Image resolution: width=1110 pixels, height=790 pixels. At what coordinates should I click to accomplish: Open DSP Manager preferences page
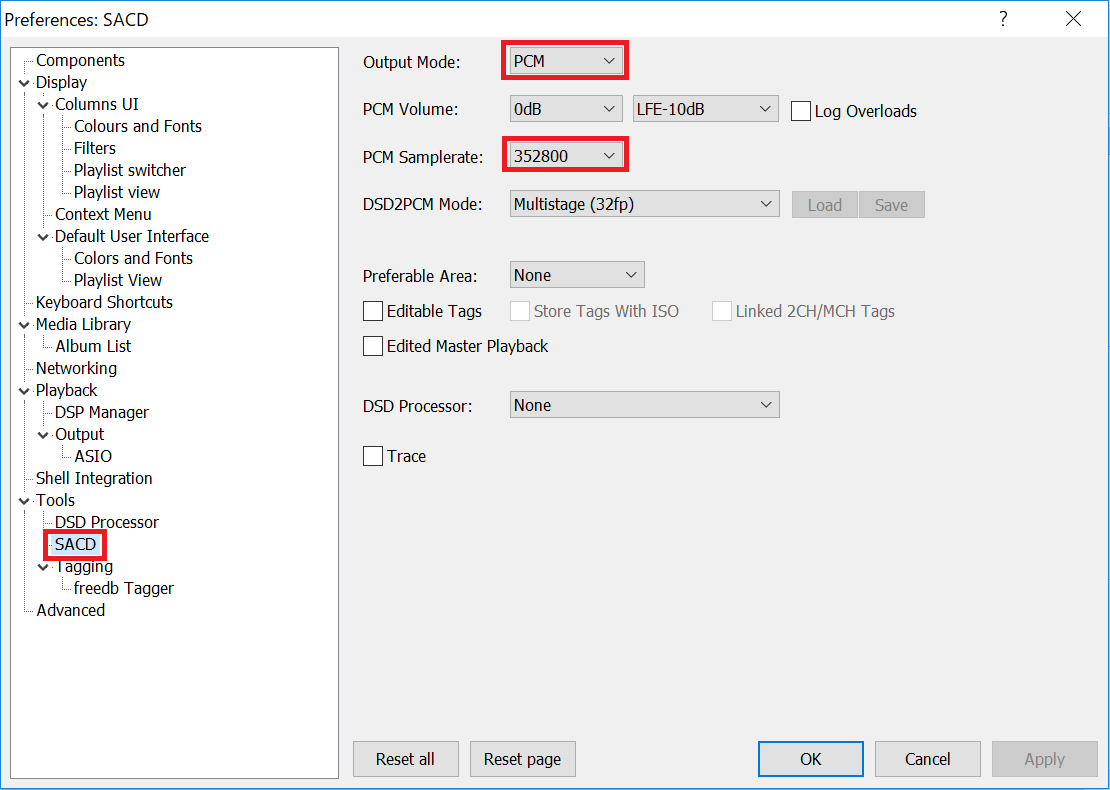coord(101,411)
